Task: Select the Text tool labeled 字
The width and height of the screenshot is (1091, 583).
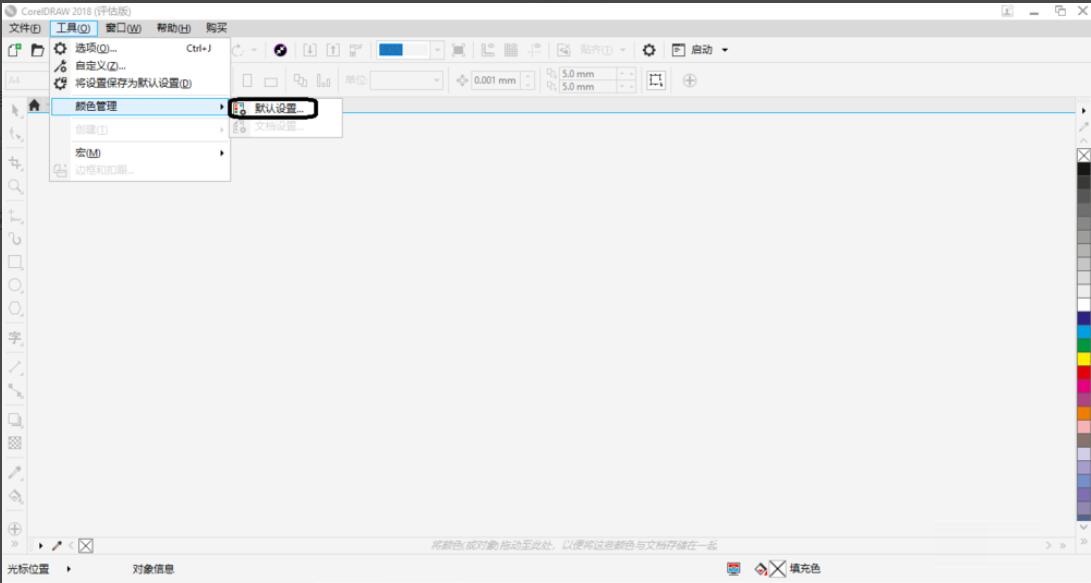Action: click(x=15, y=338)
